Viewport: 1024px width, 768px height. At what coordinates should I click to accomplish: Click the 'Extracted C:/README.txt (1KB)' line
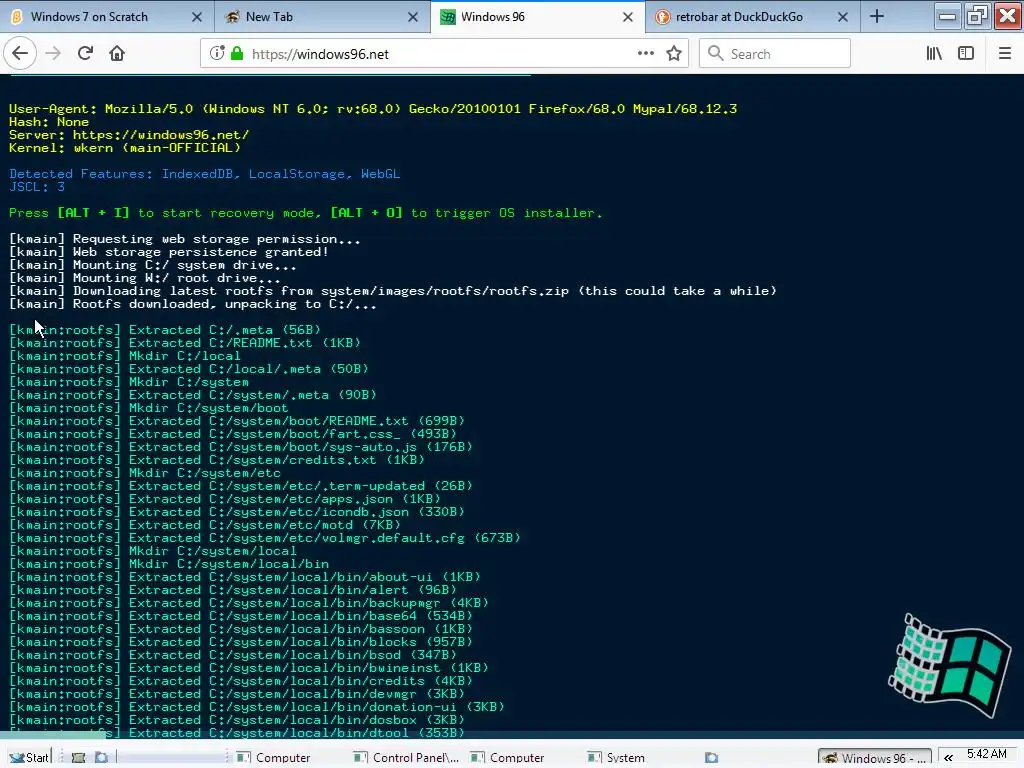(x=185, y=343)
